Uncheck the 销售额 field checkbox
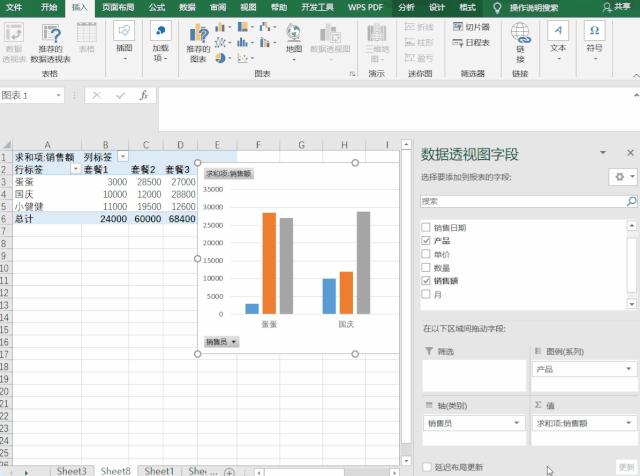The image size is (640, 476). point(426,281)
